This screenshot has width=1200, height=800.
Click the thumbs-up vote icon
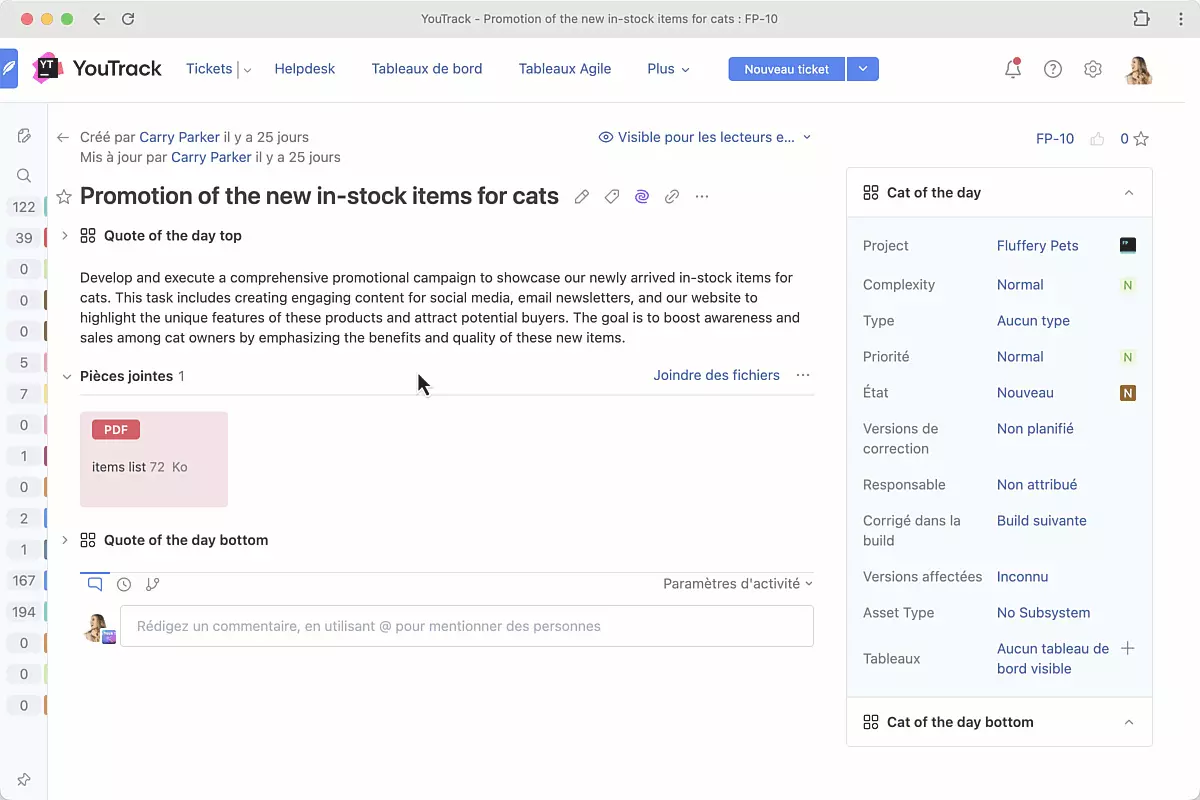coord(1097,139)
